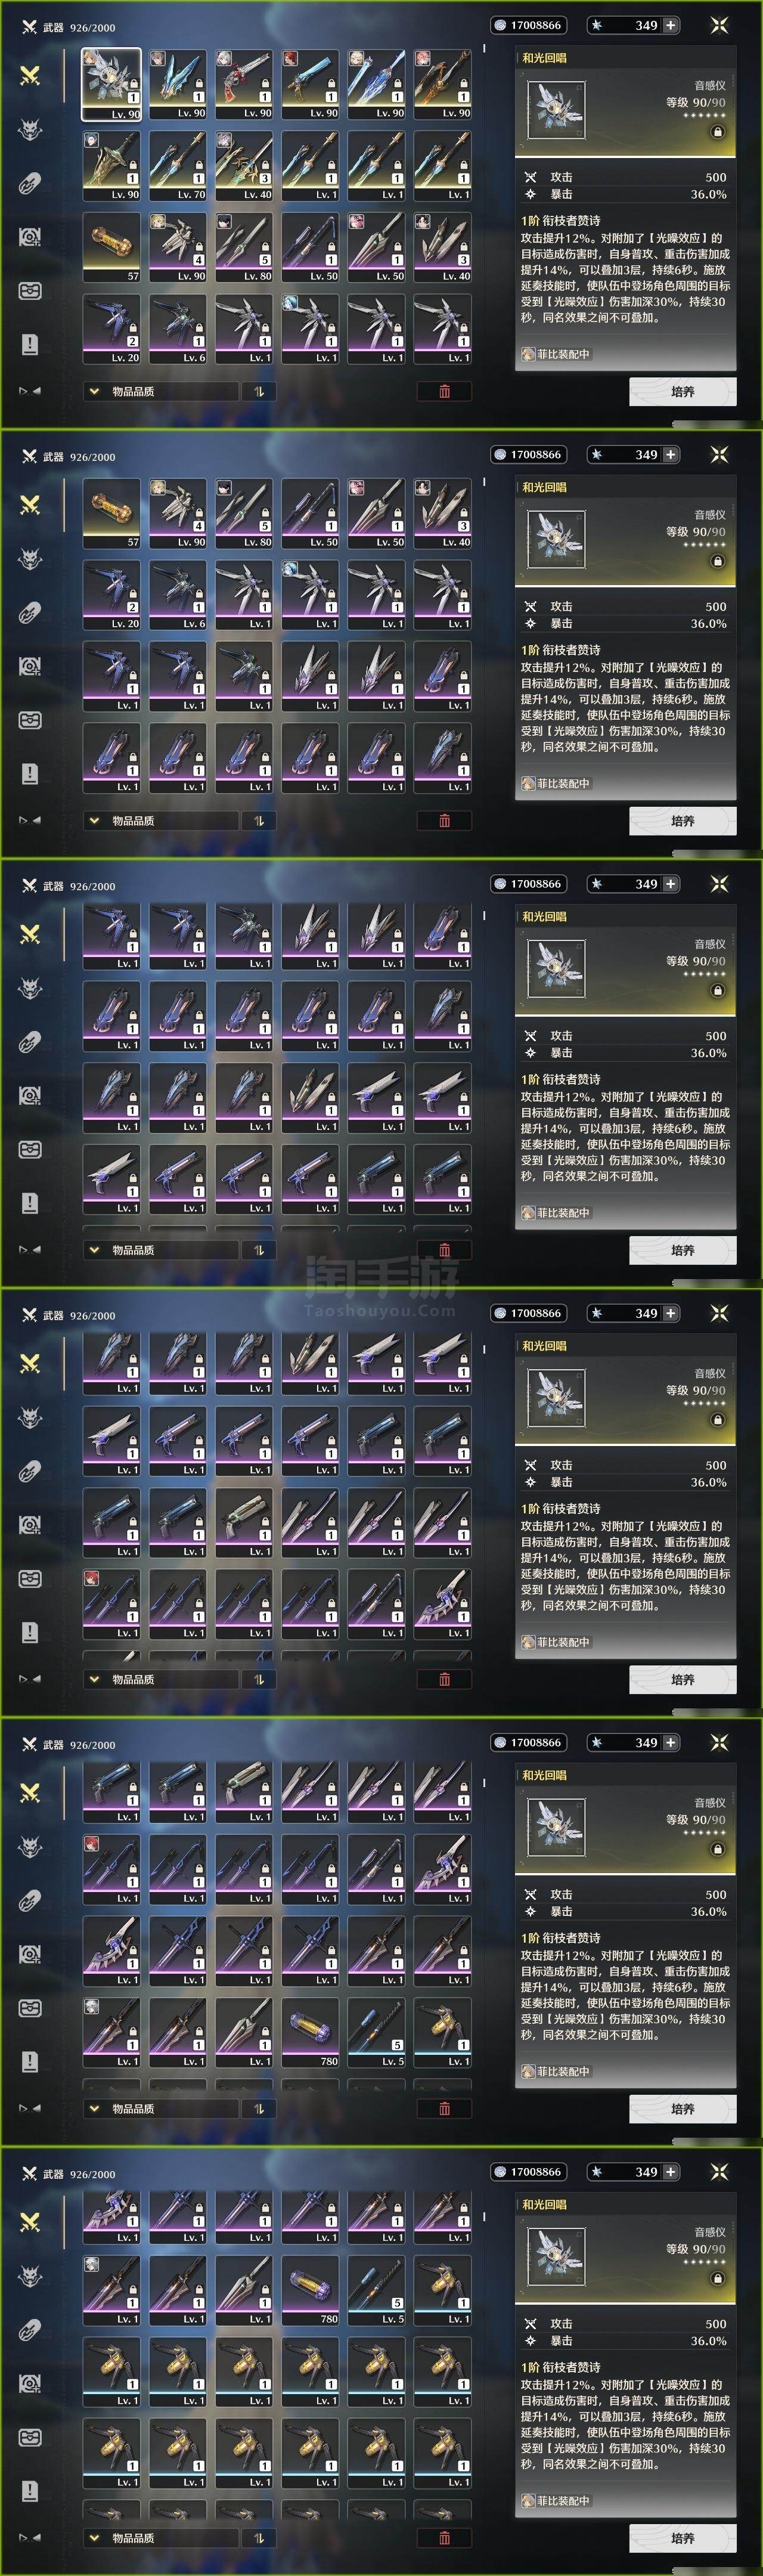The image size is (763, 2576).
Task: Toggle the sort order arrows in the topmost panel
Action: coord(259,391)
